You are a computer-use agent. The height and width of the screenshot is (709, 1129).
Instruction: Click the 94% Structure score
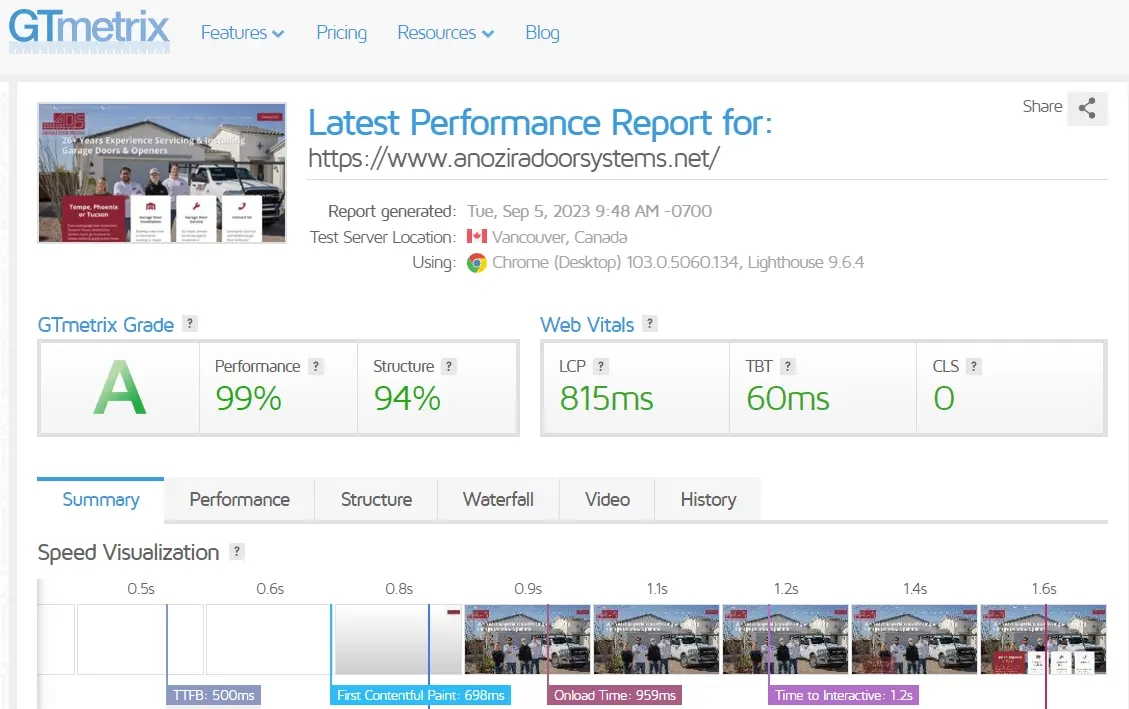coord(407,399)
